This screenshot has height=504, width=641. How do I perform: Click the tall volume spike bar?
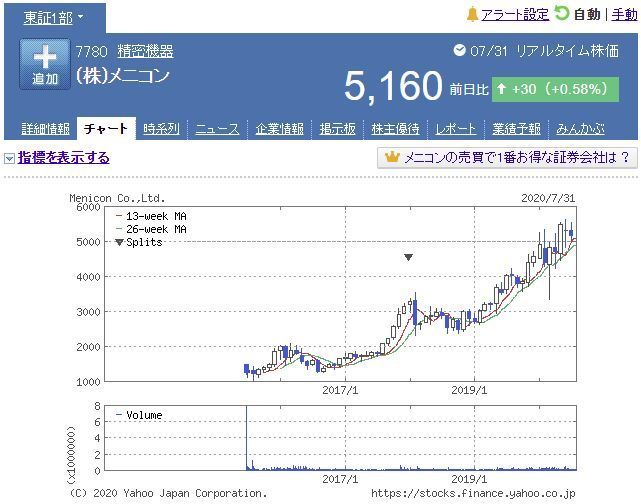(x=247, y=438)
